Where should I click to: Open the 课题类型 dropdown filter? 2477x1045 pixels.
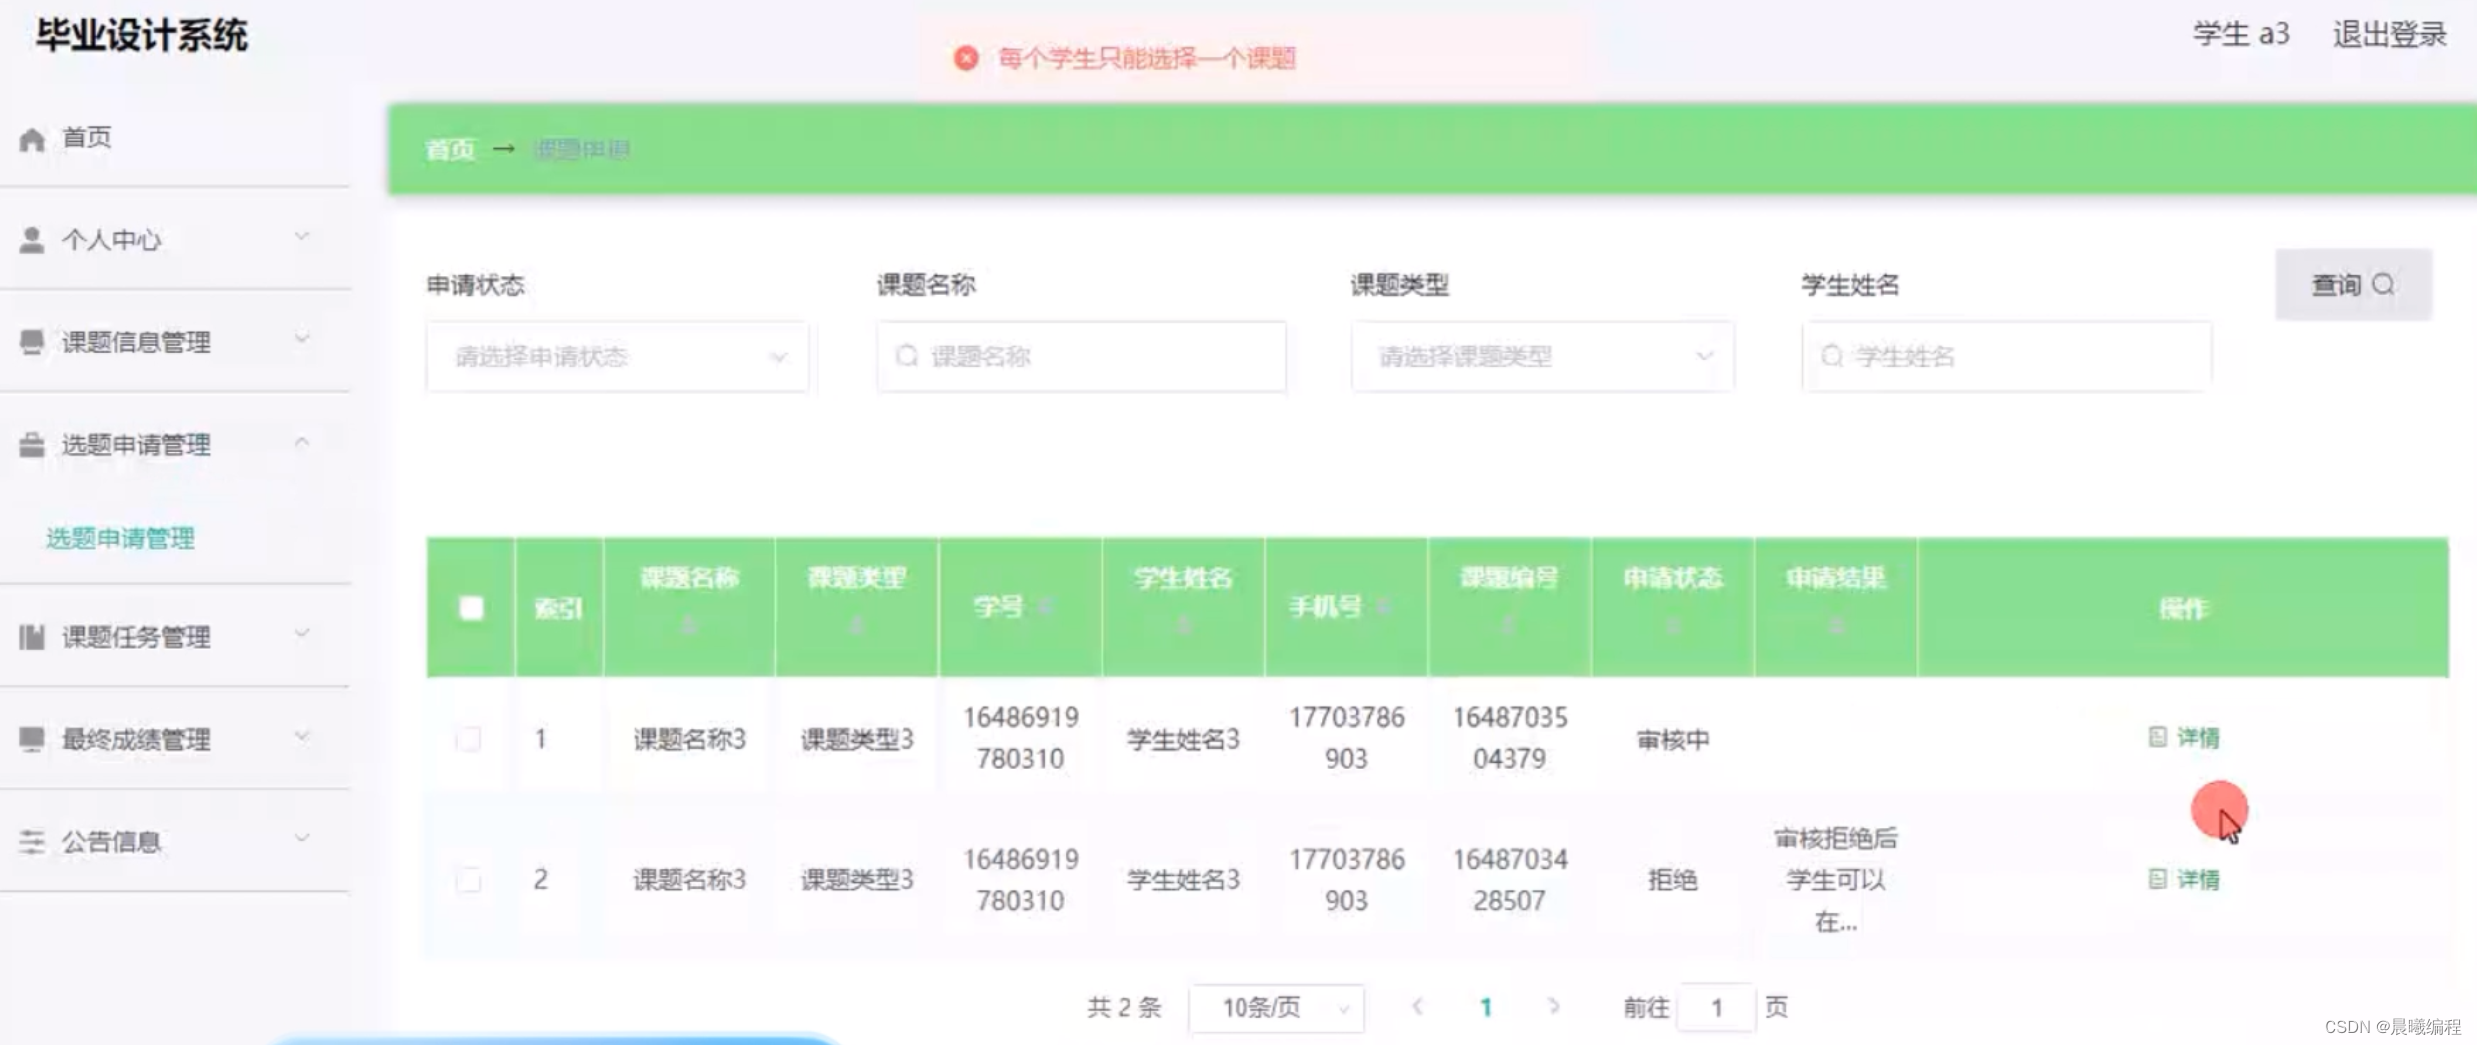point(1542,356)
